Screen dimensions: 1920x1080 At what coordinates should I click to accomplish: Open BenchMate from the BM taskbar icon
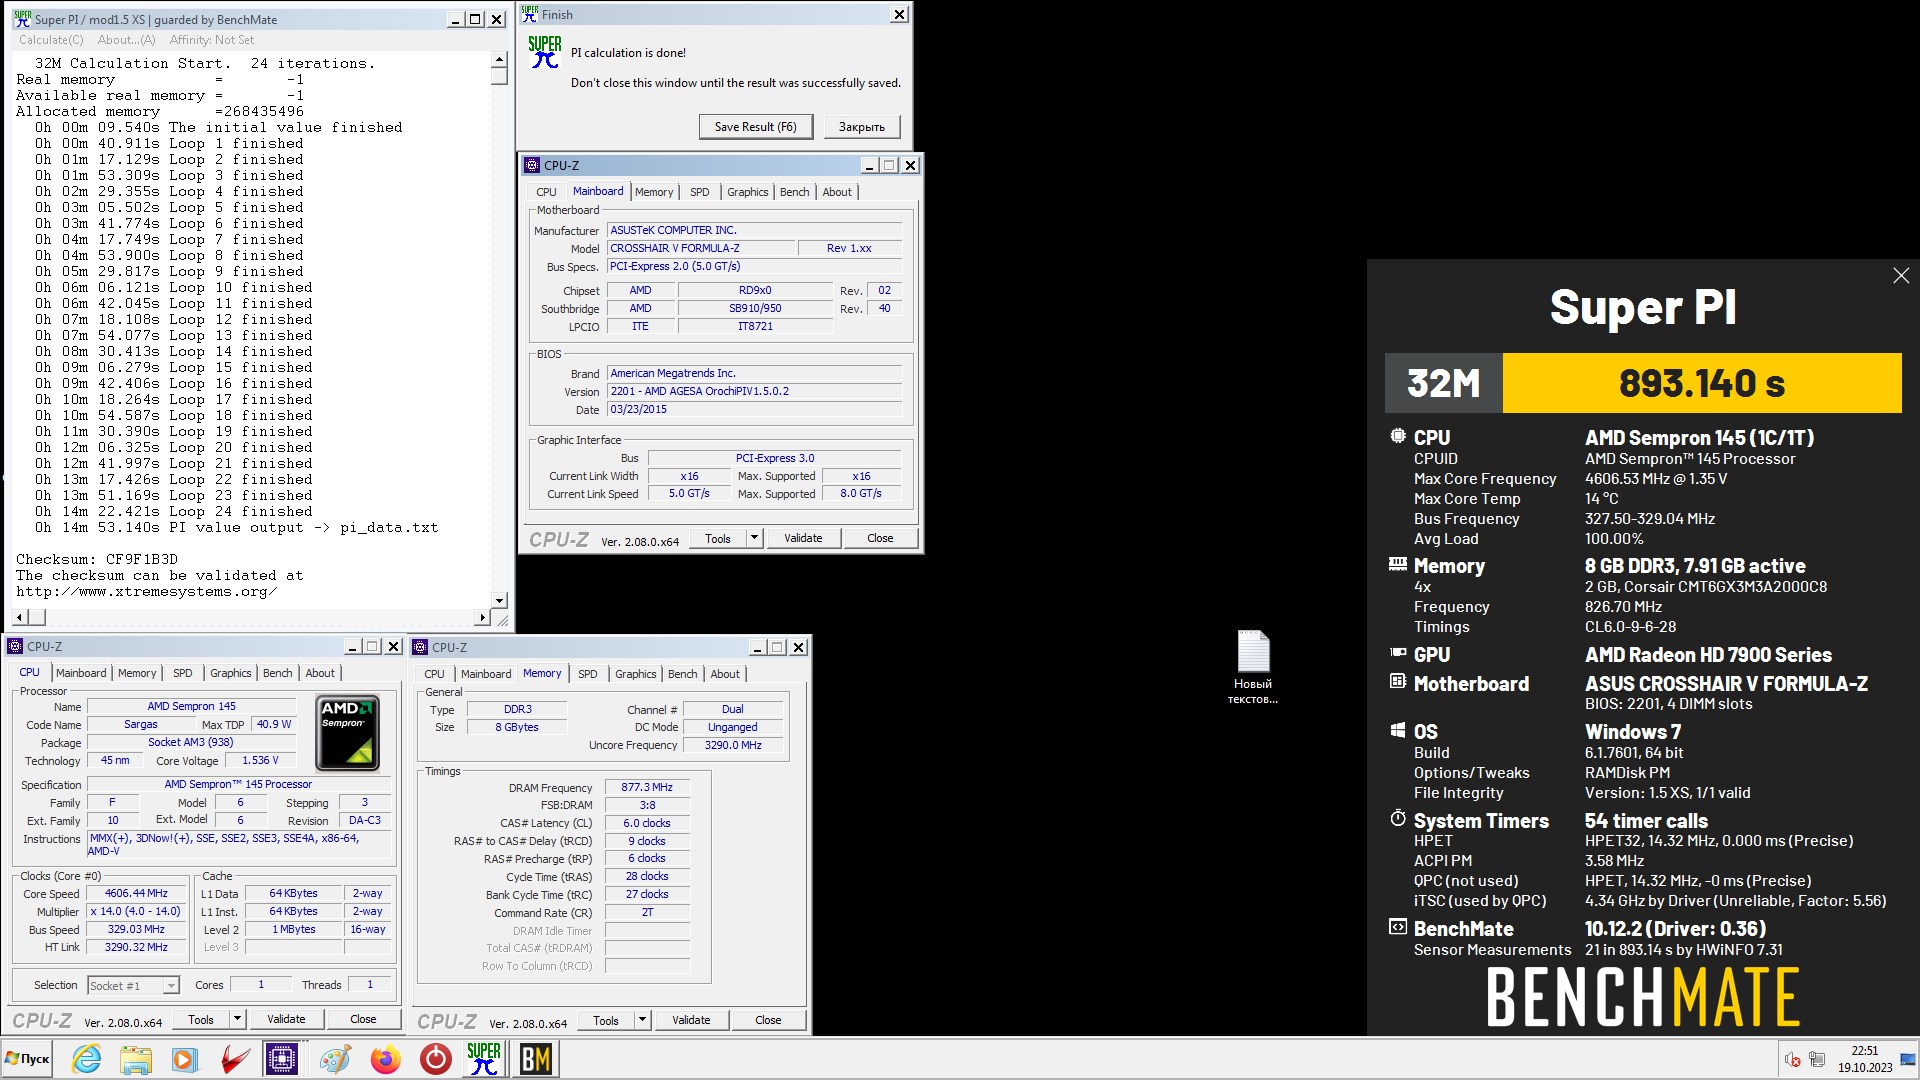coord(536,1059)
